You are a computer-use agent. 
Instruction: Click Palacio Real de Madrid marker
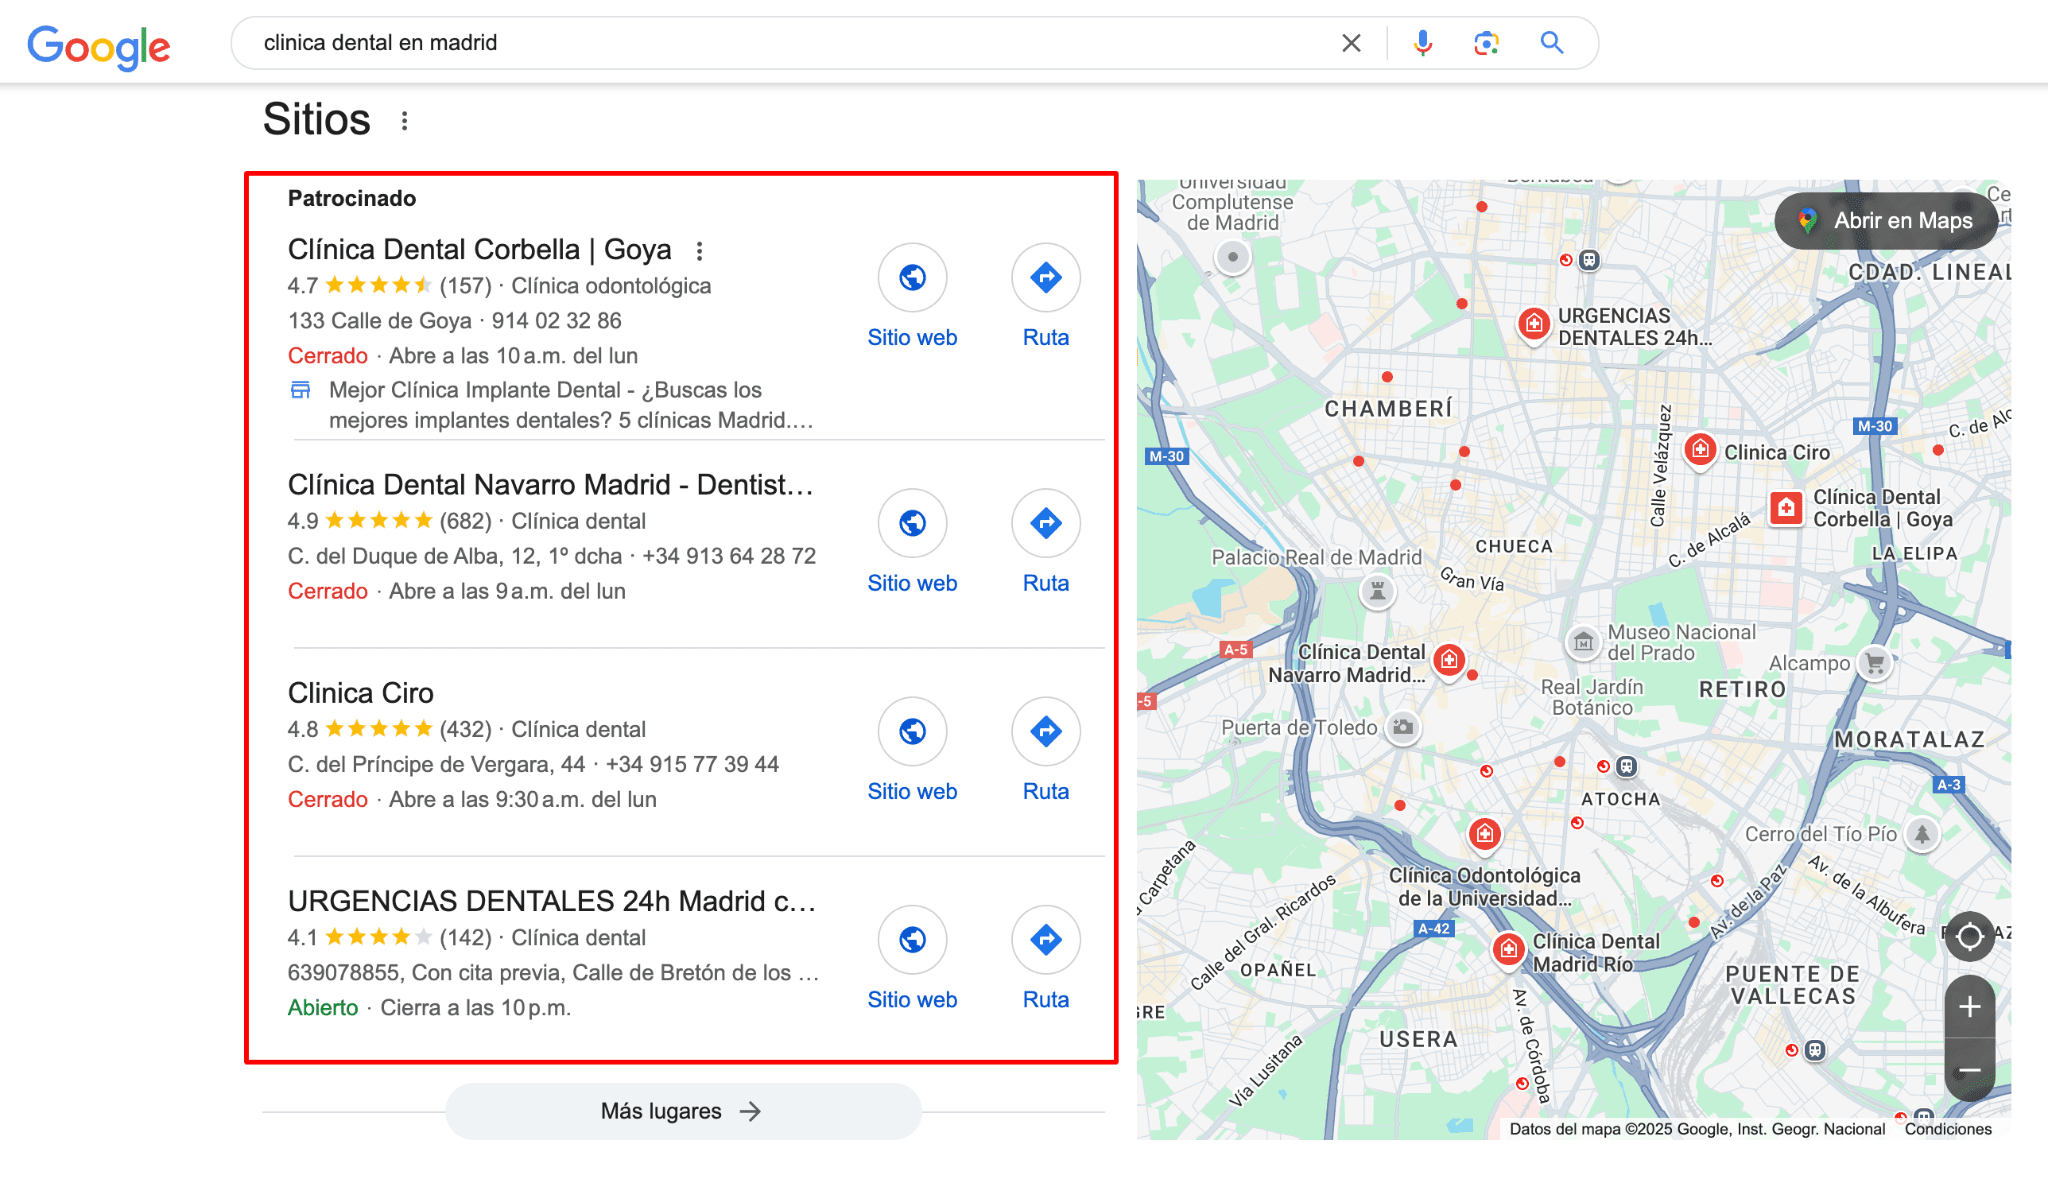[1377, 590]
